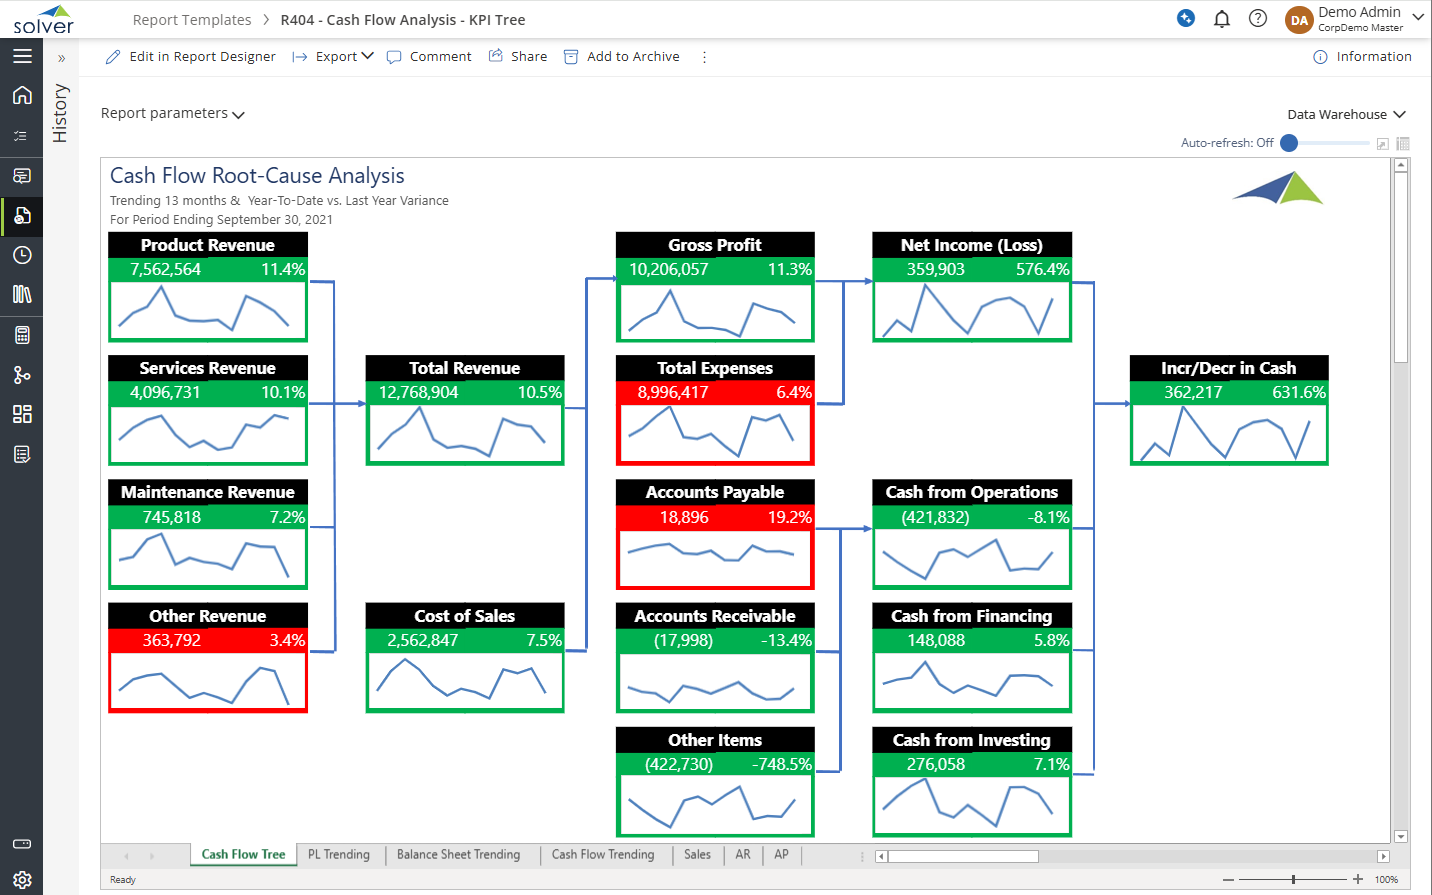This screenshot has height=895, width=1432.
Task: Open the Data Warehouse dropdown
Action: (x=1346, y=115)
